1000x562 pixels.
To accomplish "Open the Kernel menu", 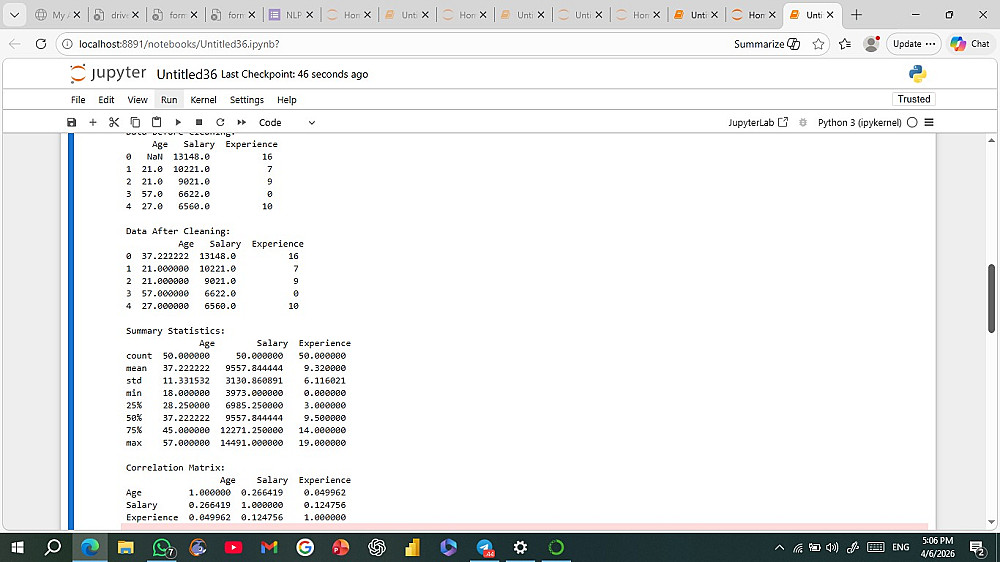I will (203, 100).
